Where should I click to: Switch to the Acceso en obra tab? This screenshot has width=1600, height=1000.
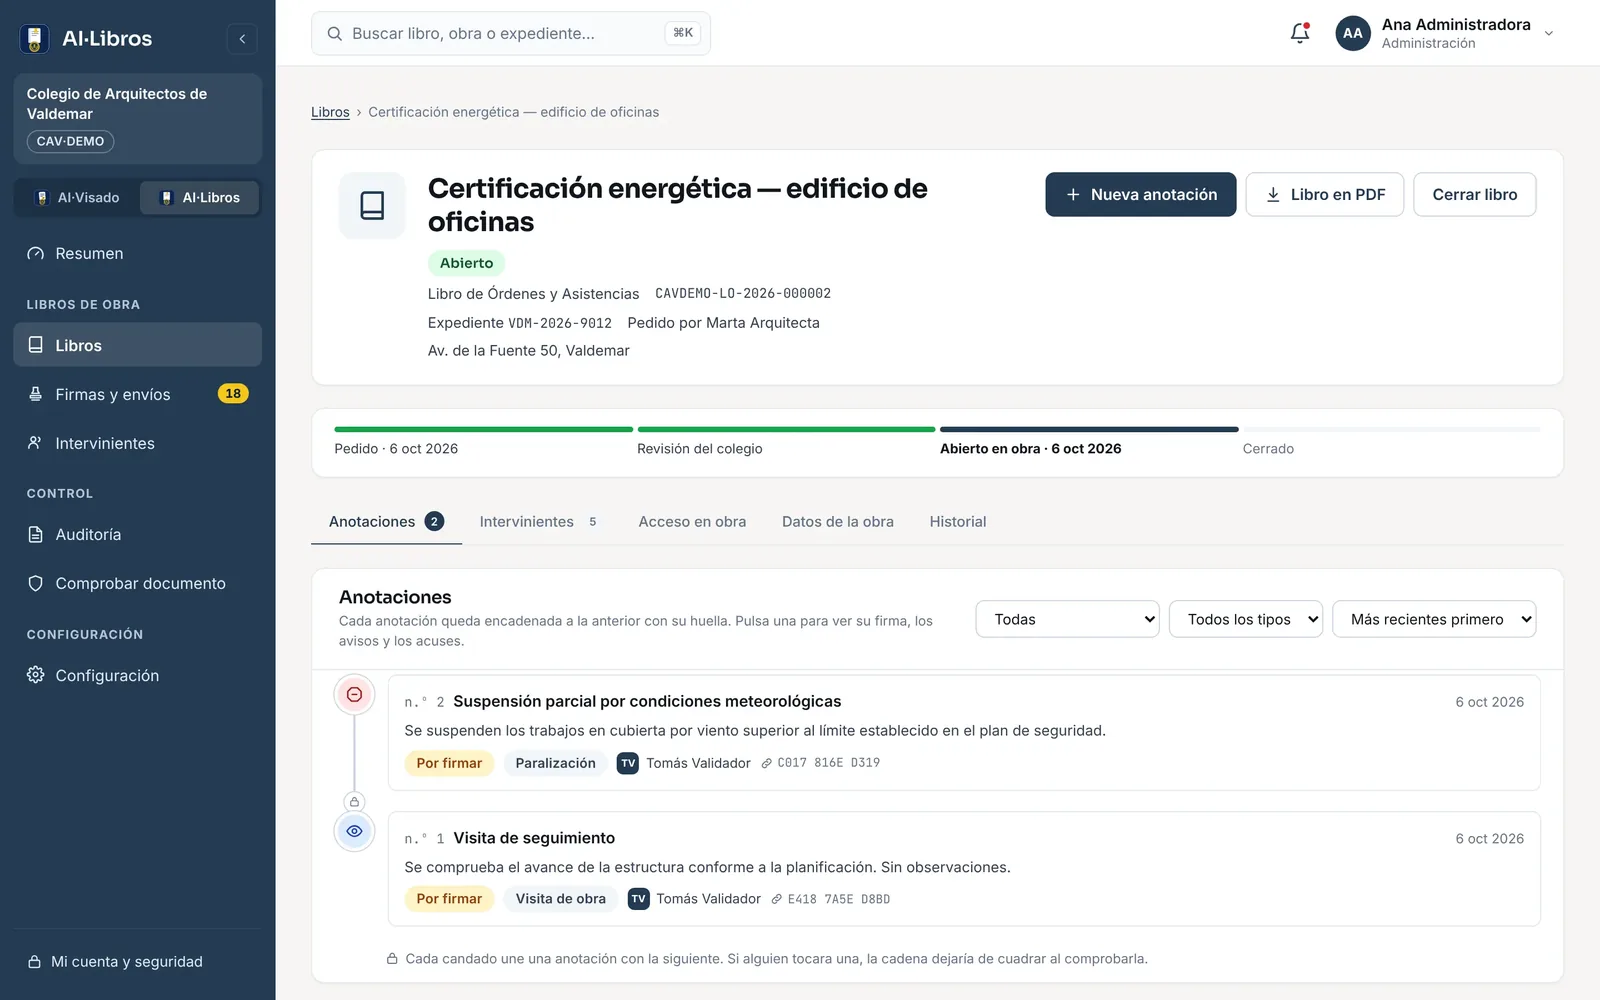(692, 522)
